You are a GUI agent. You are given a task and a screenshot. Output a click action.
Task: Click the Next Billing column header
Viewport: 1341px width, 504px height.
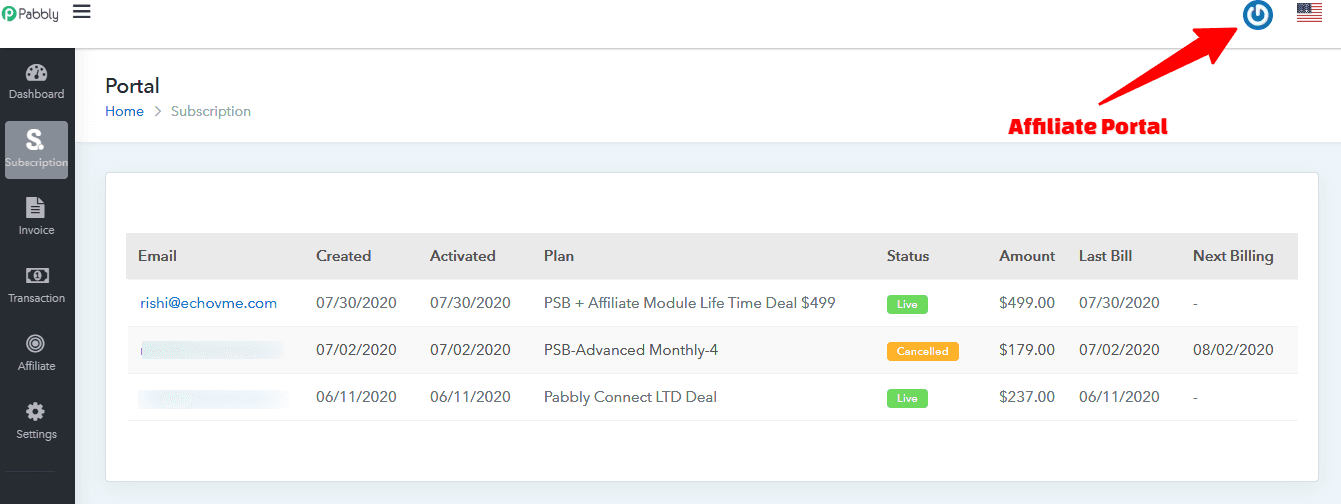(x=1233, y=256)
